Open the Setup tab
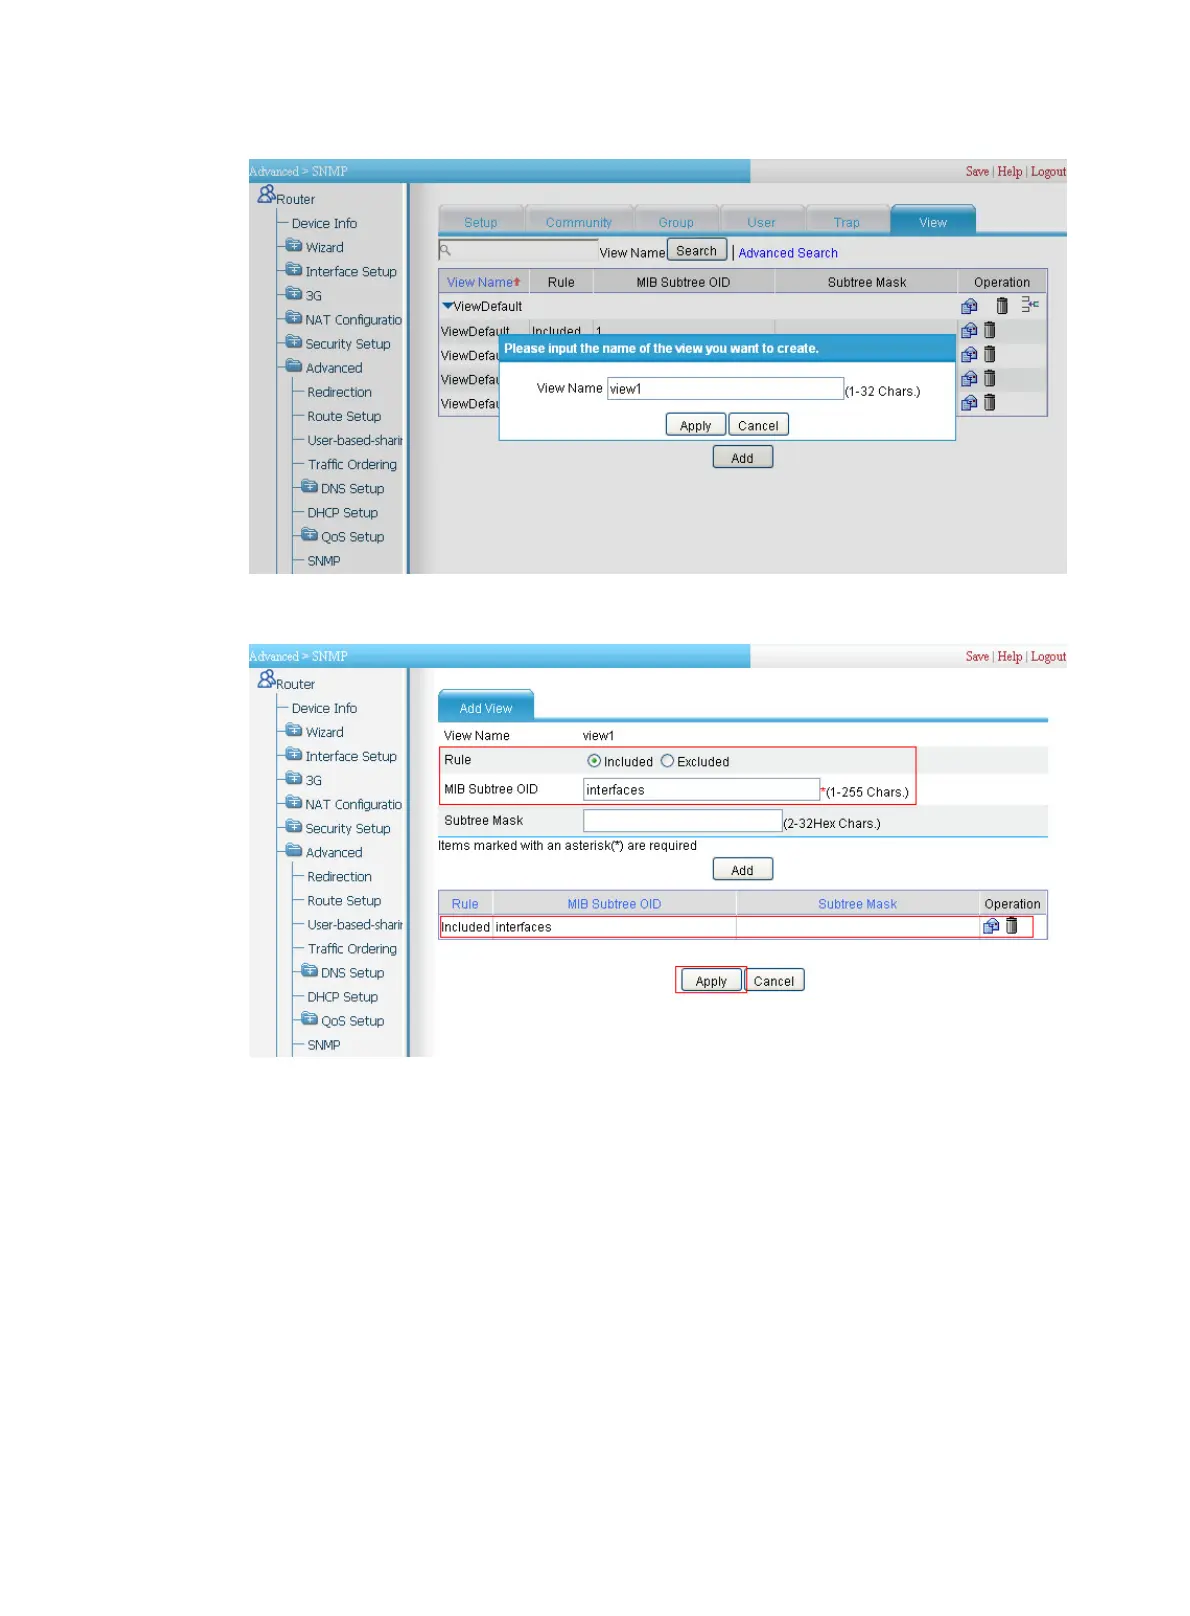The height and width of the screenshot is (1616, 1190). coord(481,222)
